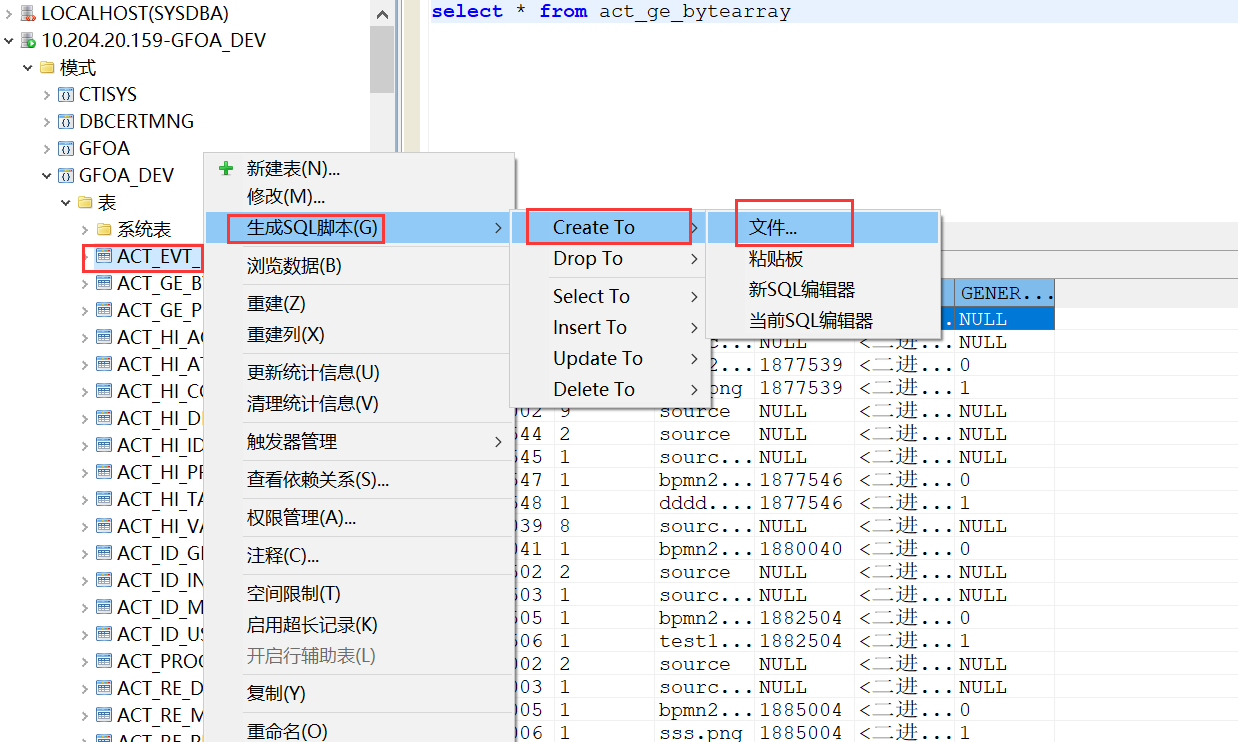Click the ACT_PROC table icon

pyautogui.click(x=104, y=662)
